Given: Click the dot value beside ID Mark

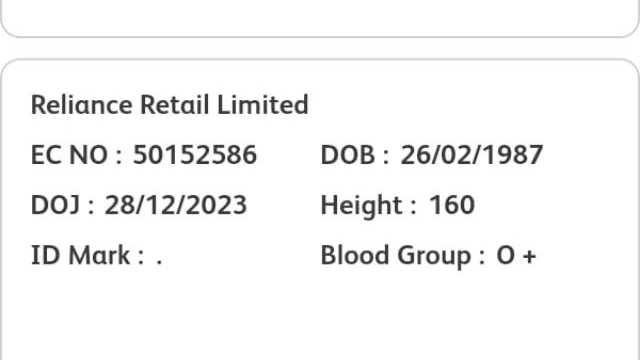Looking at the screenshot, I should click(159, 262).
